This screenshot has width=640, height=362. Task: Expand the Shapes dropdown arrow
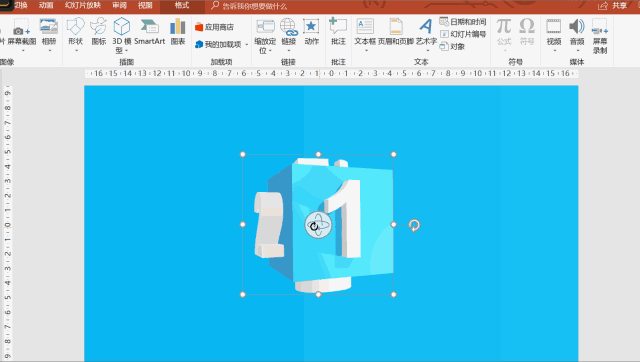click(76, 51)
